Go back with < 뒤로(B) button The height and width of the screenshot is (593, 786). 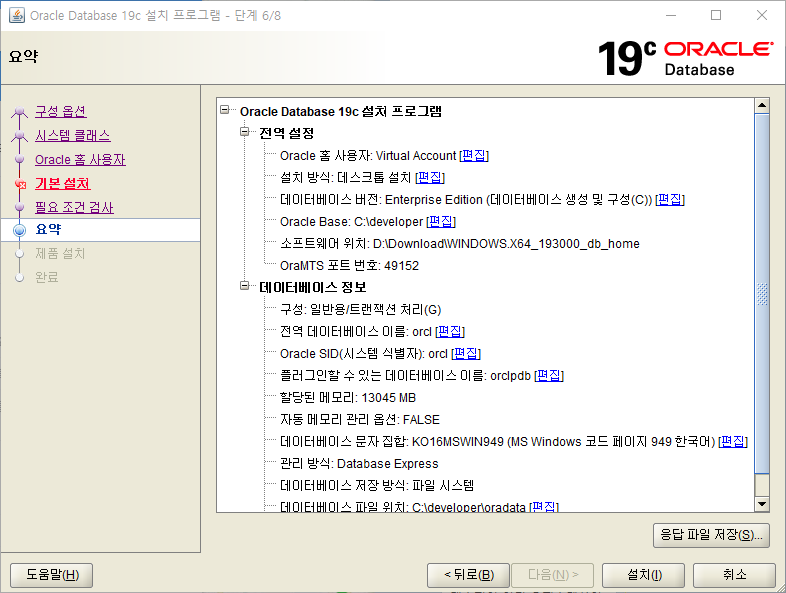(x=468, y=574)
